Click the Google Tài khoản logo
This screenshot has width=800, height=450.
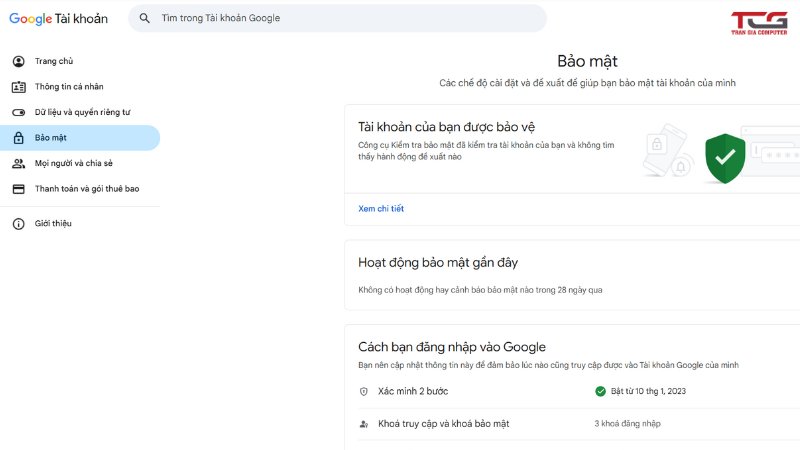[x=59, y=19]
